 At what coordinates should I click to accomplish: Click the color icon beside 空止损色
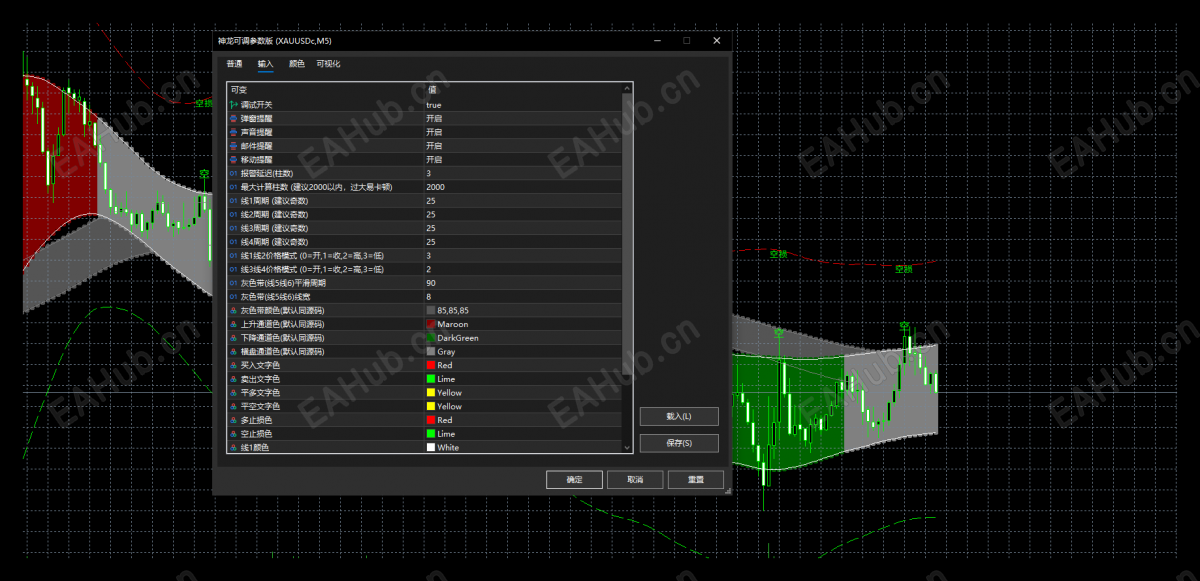click(234, 434)
